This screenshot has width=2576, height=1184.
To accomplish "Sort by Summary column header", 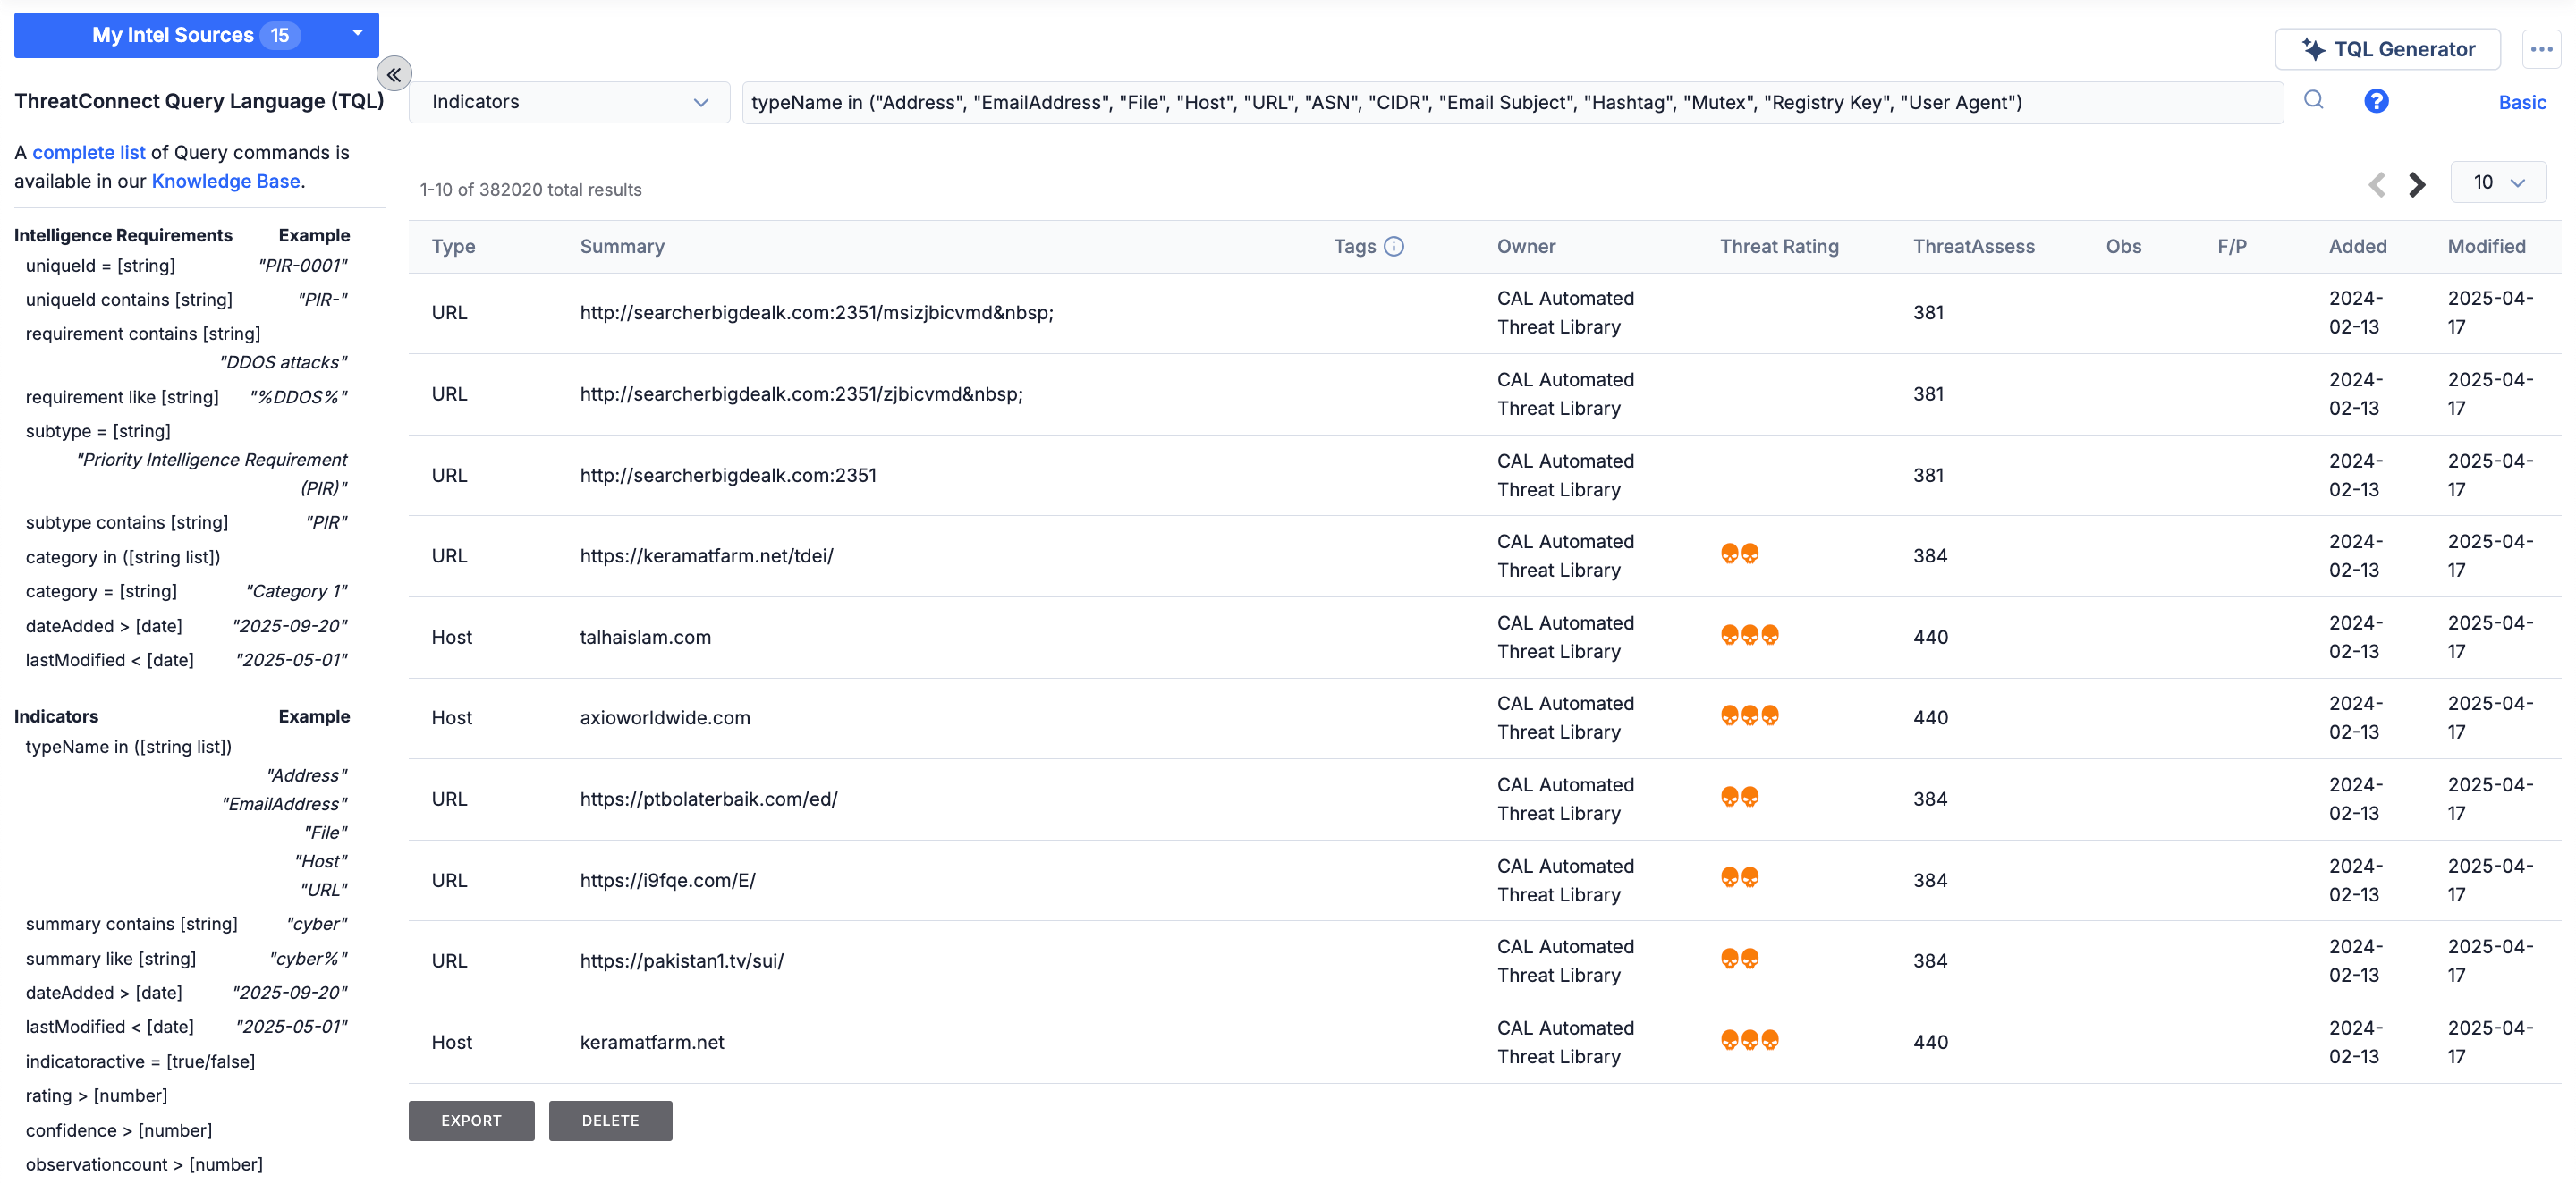I will coord(622,247).
